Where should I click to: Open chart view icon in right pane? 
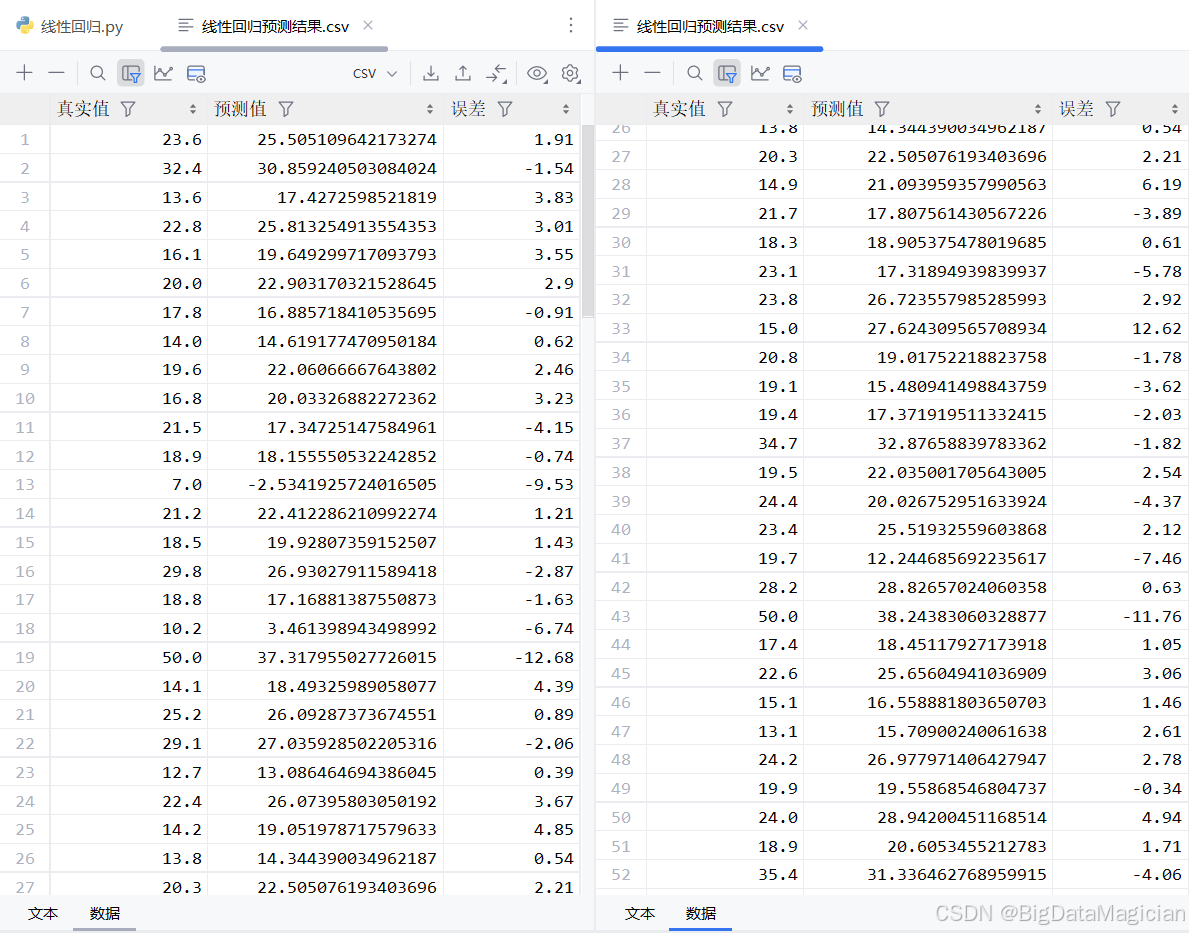tap(760, 74)
